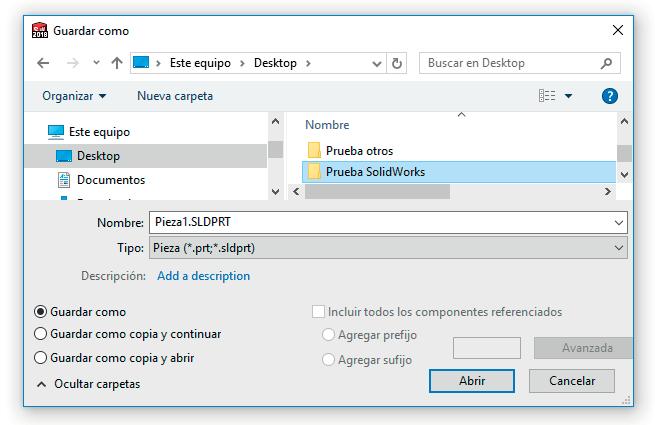Open the Nombre filename dropdown arrow

point(619,223)
